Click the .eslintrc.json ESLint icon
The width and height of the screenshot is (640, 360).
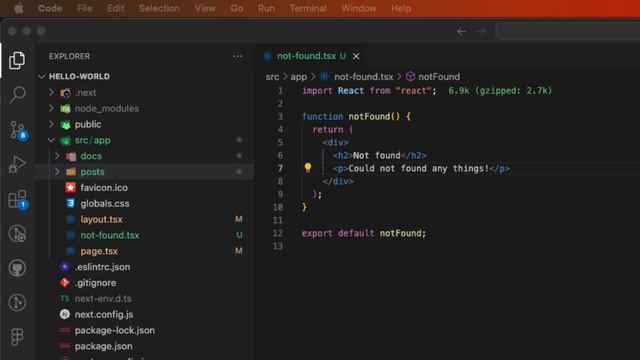point(64,267)
